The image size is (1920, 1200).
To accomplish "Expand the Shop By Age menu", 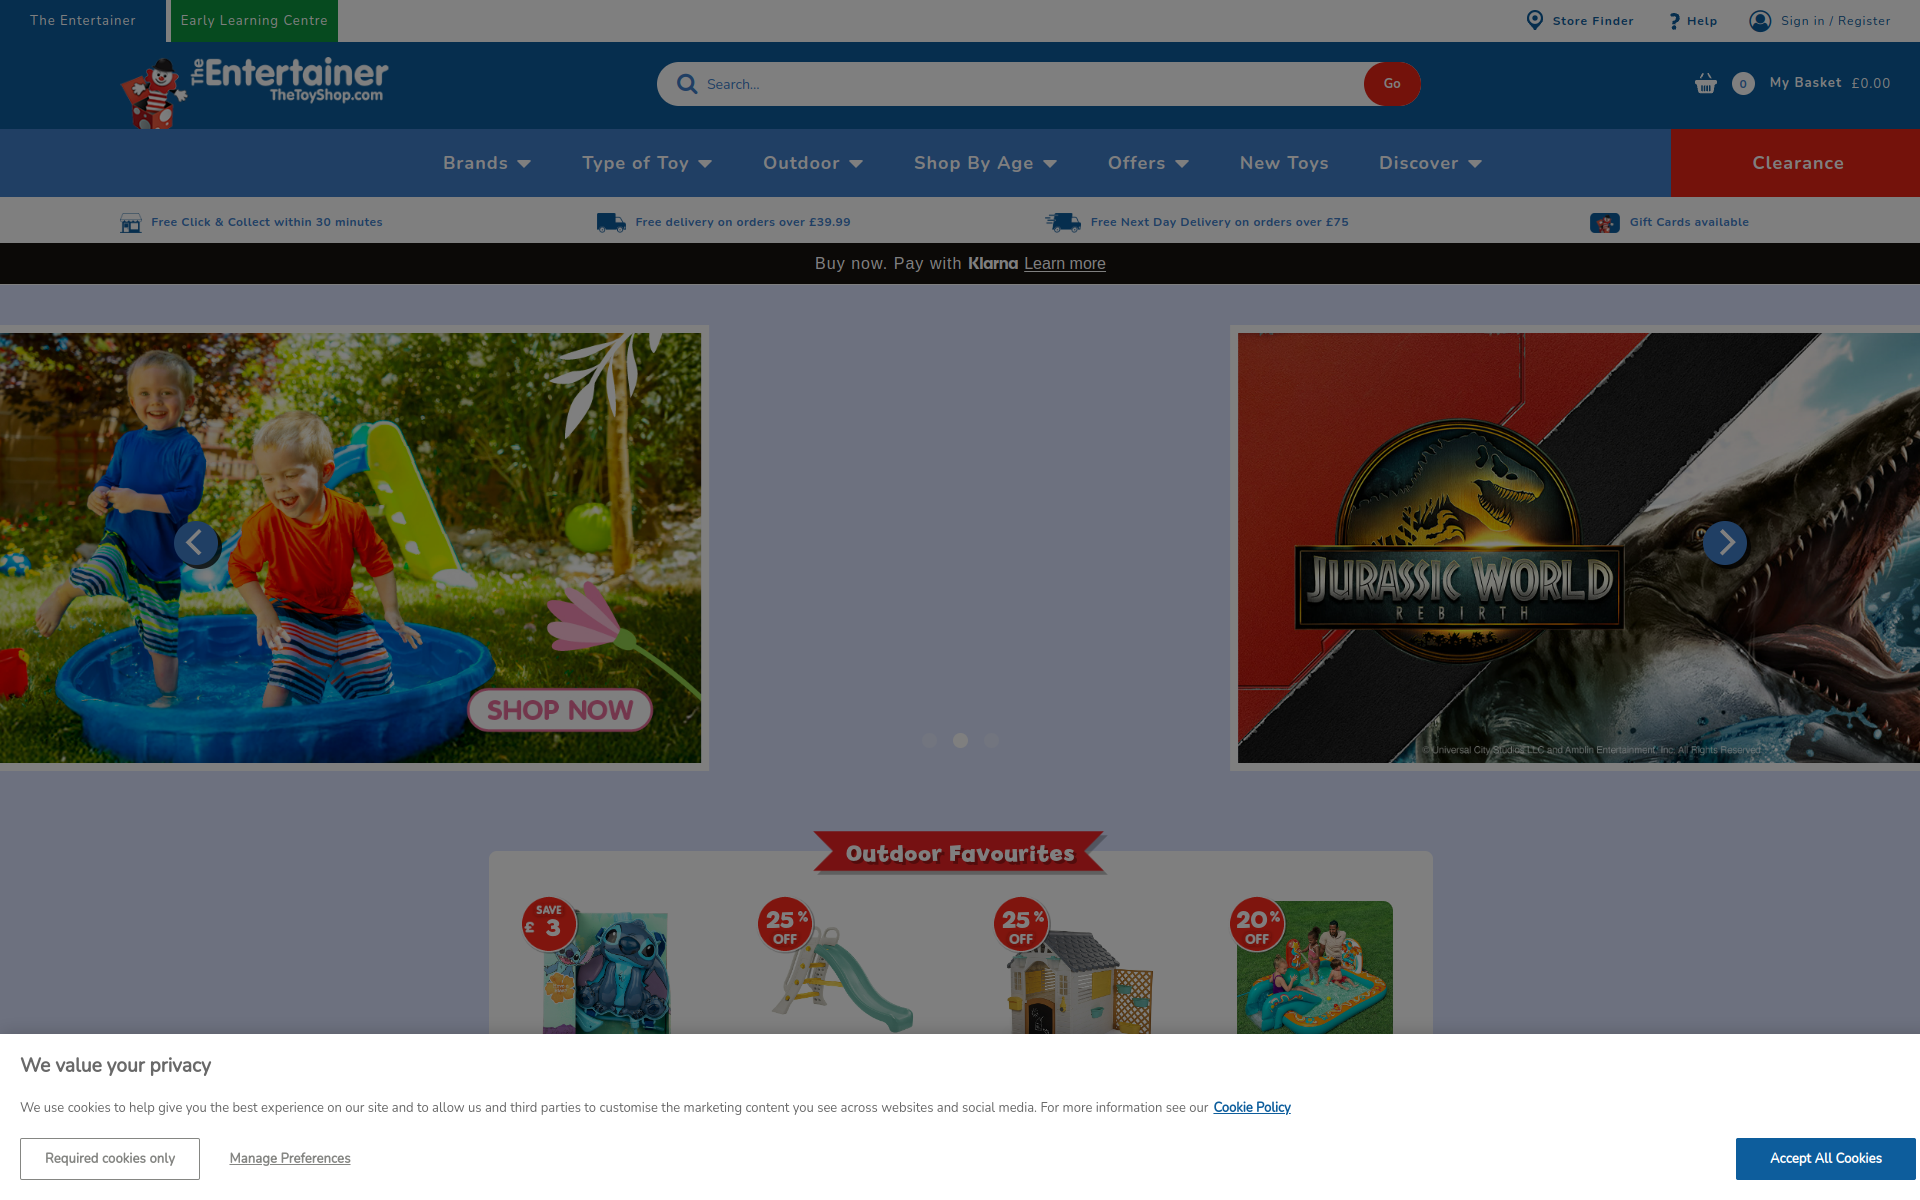I will [x=985, y=163].
